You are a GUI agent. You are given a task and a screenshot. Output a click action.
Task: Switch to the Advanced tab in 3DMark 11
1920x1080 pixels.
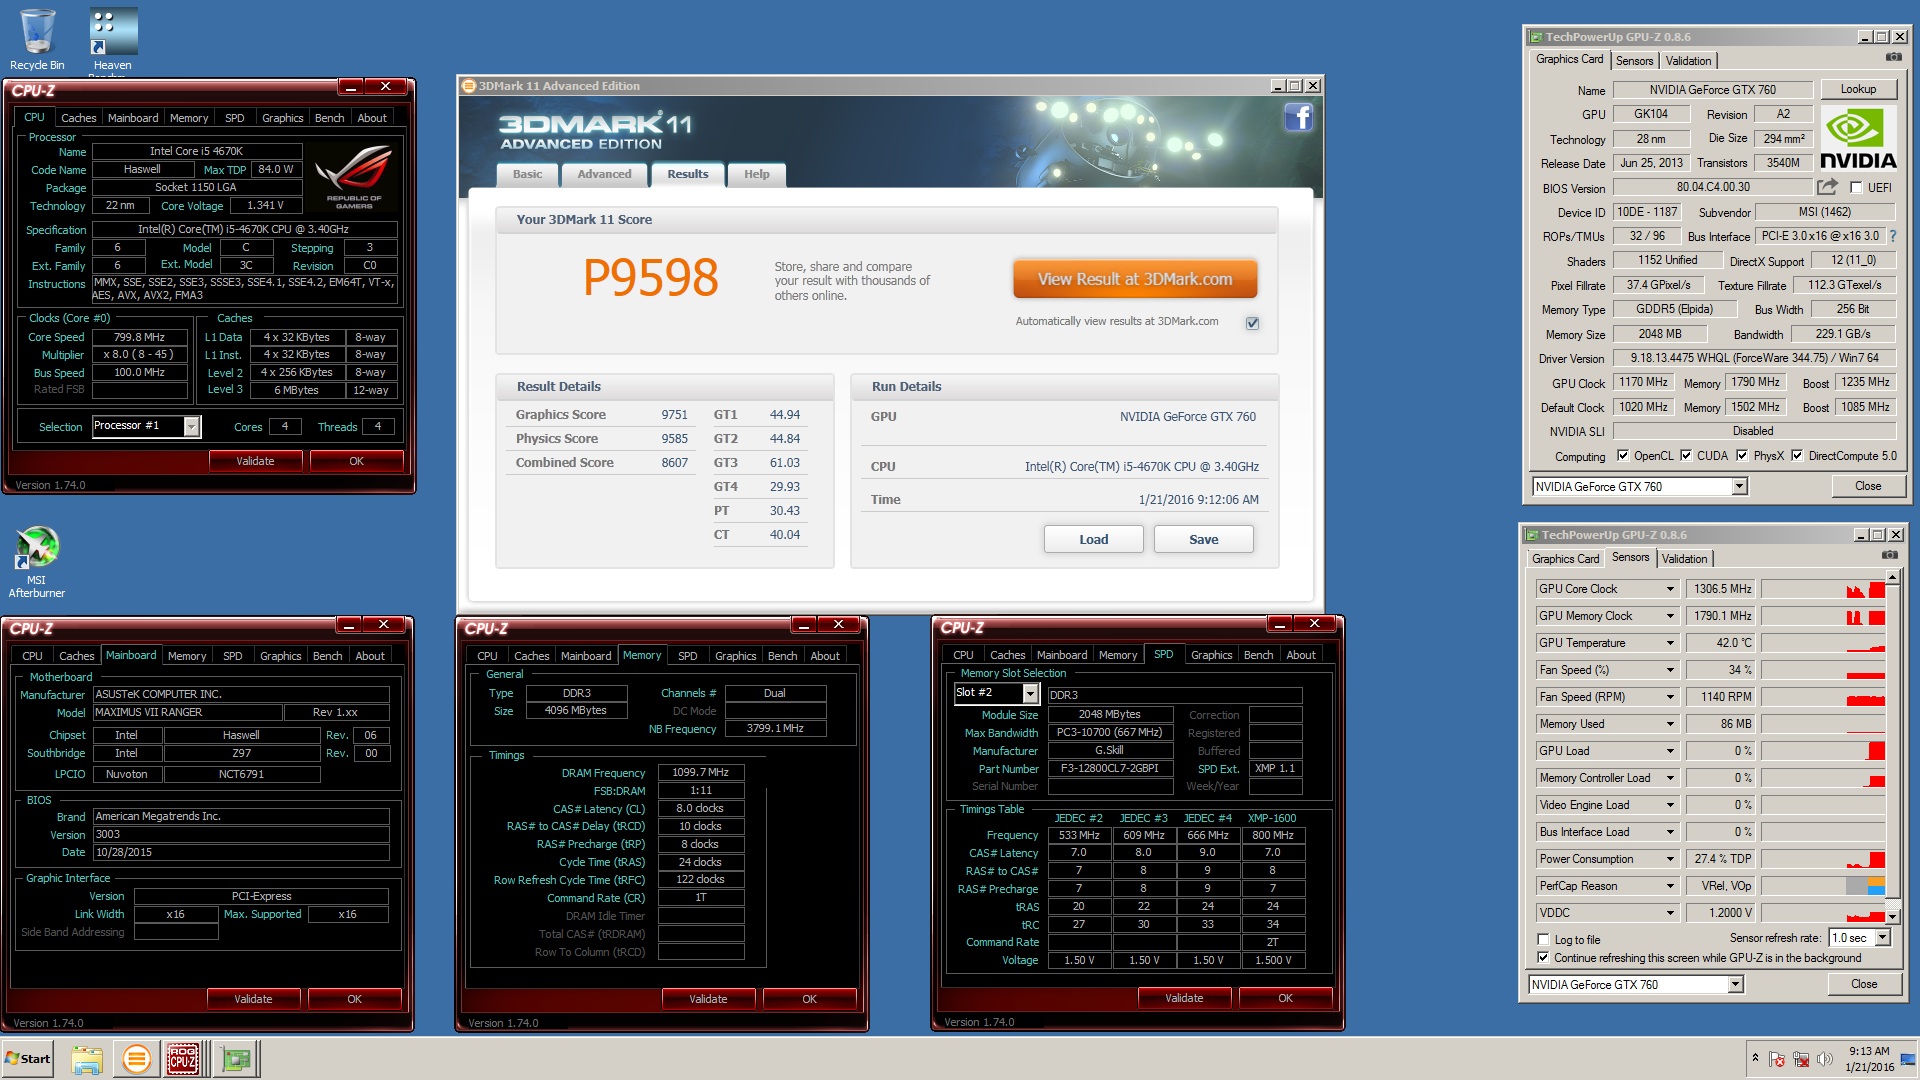604,174
